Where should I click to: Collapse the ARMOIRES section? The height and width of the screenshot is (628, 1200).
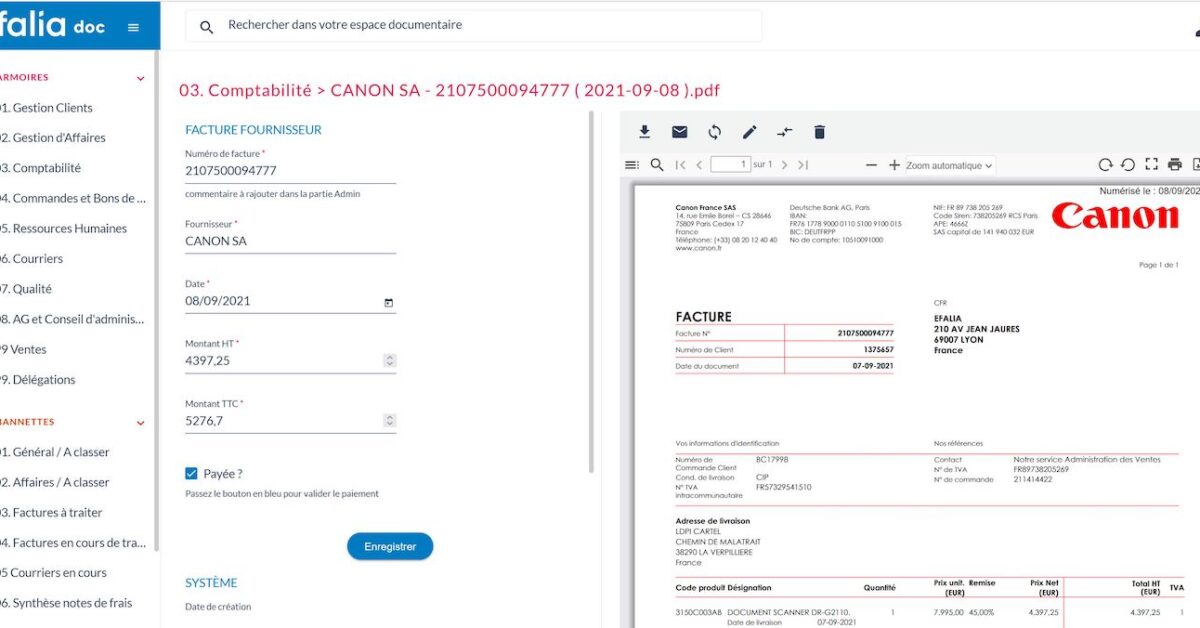pos(140,77)
